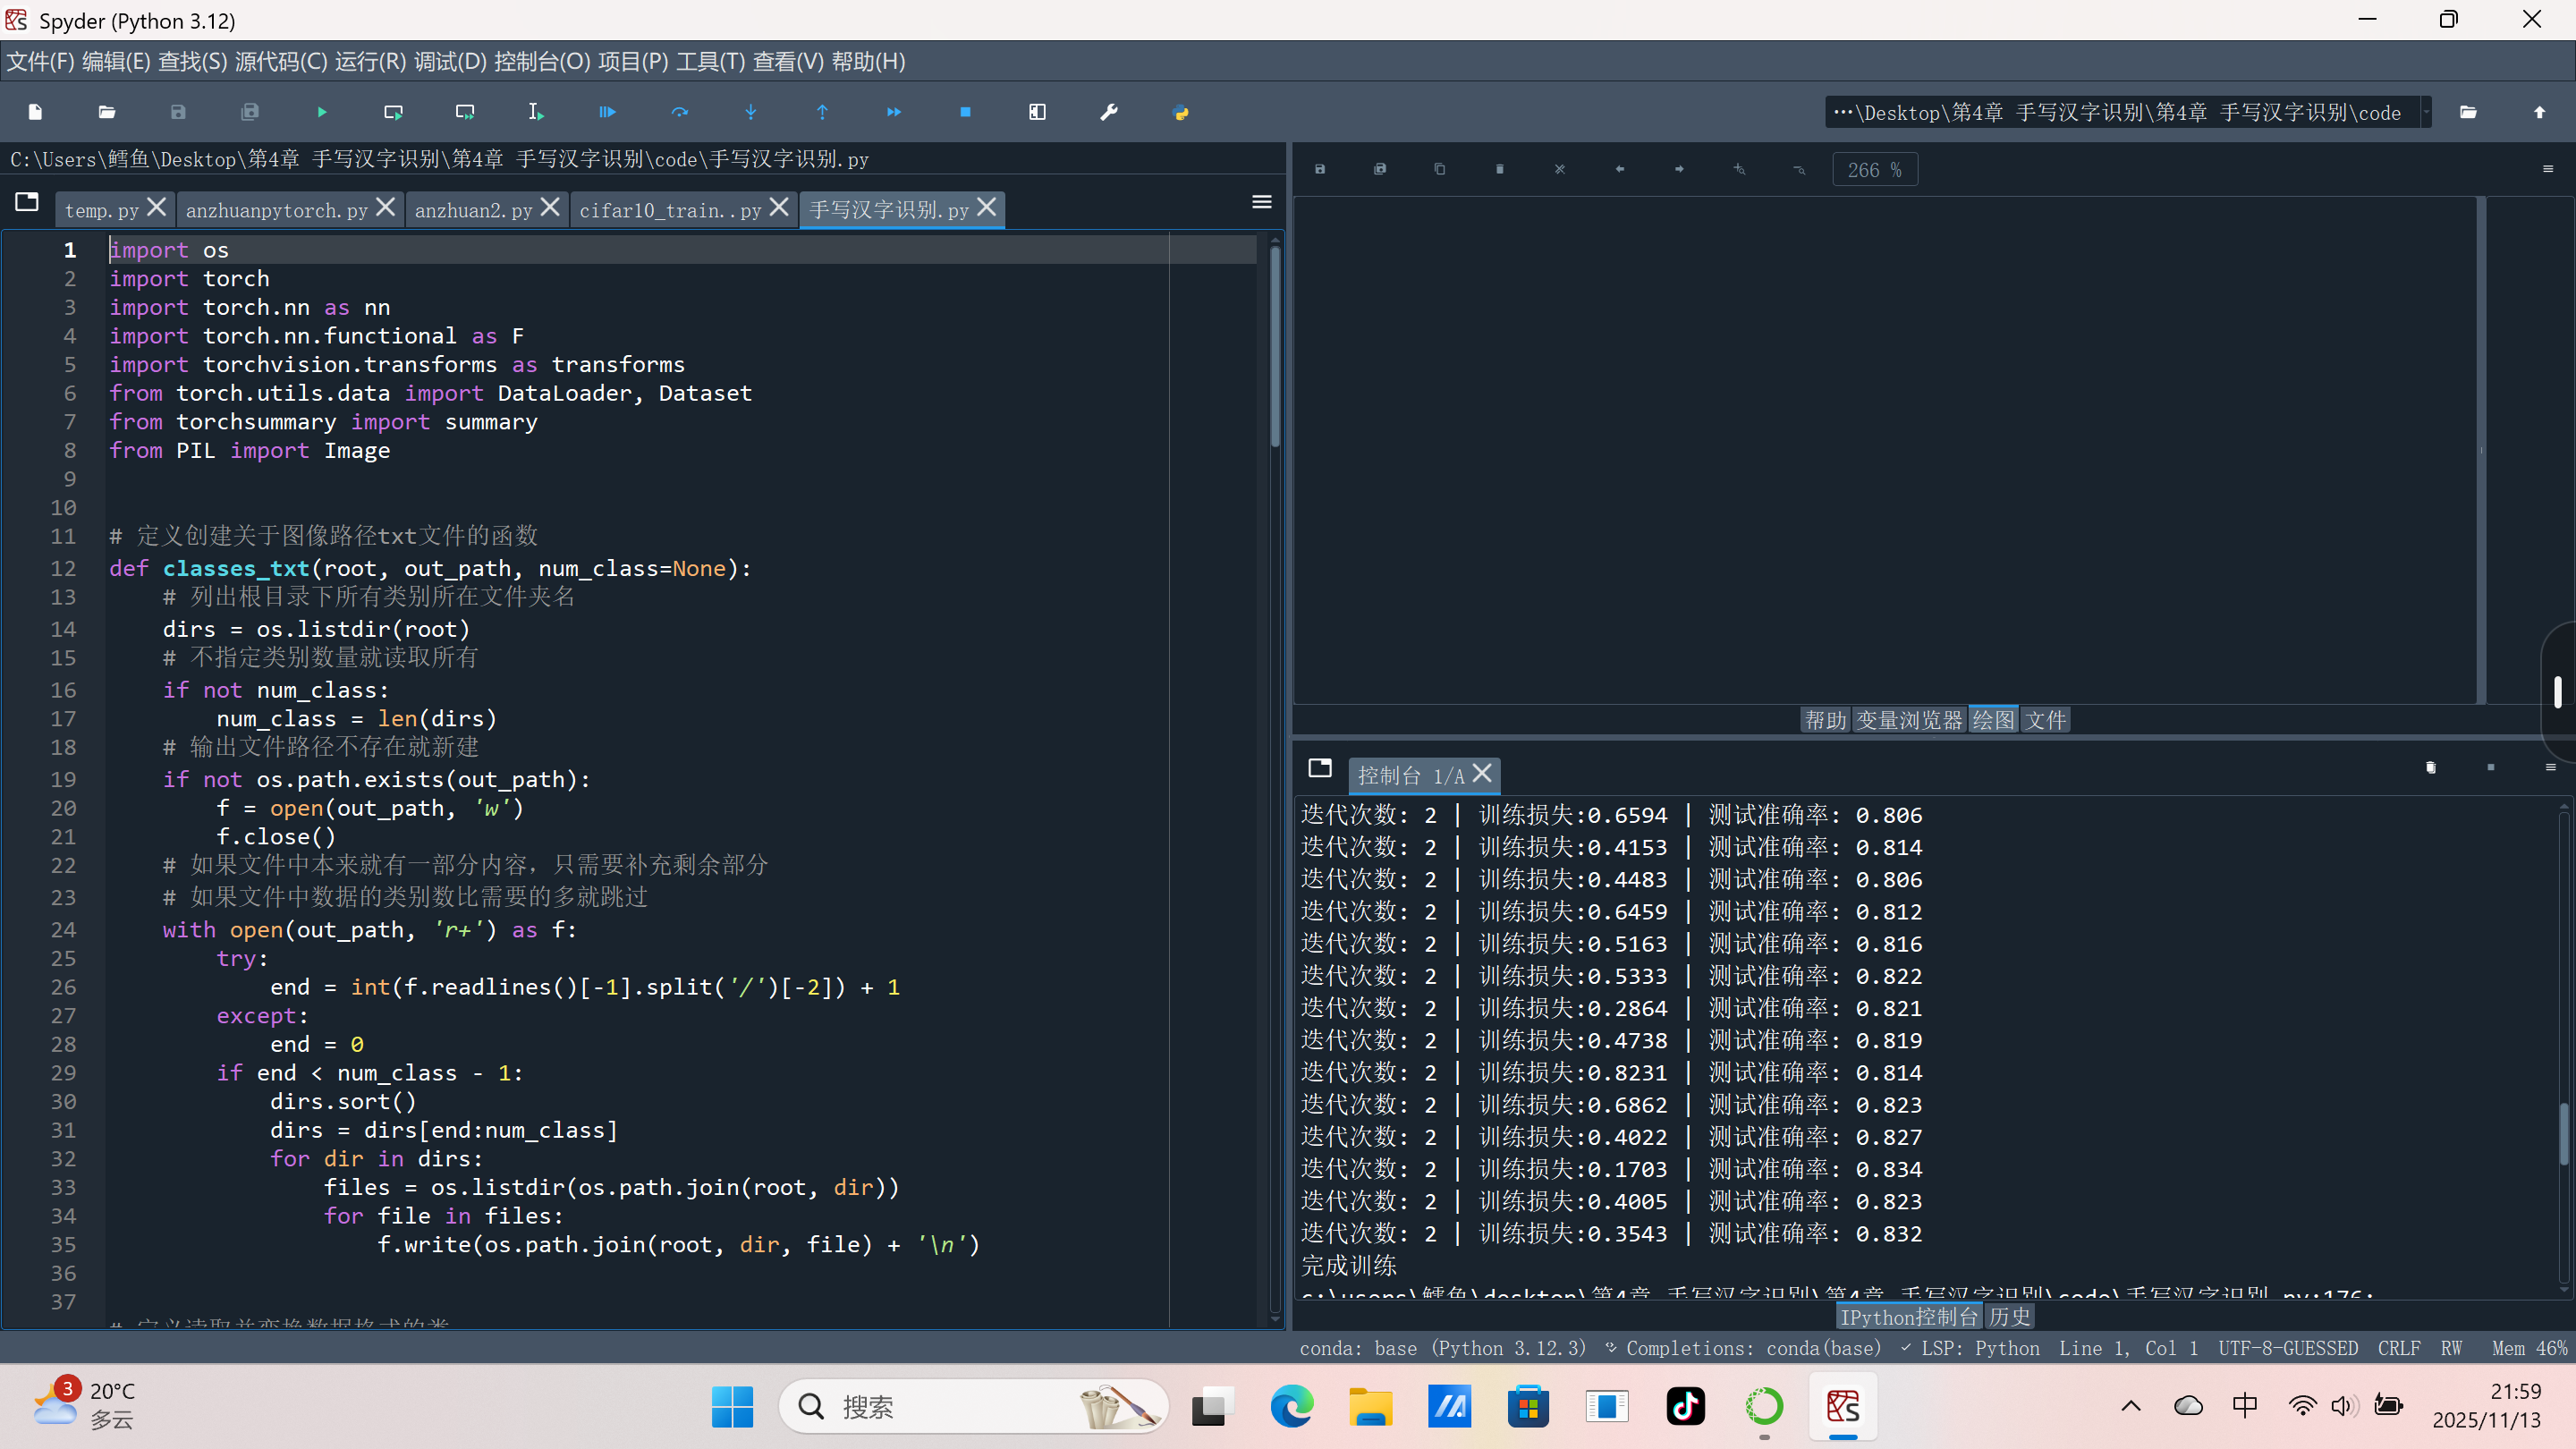The image size is (2576, 1449).
Task: Open the editor pane options hamburger menu
Action: pyautogui.click(x=1262, y=202)
